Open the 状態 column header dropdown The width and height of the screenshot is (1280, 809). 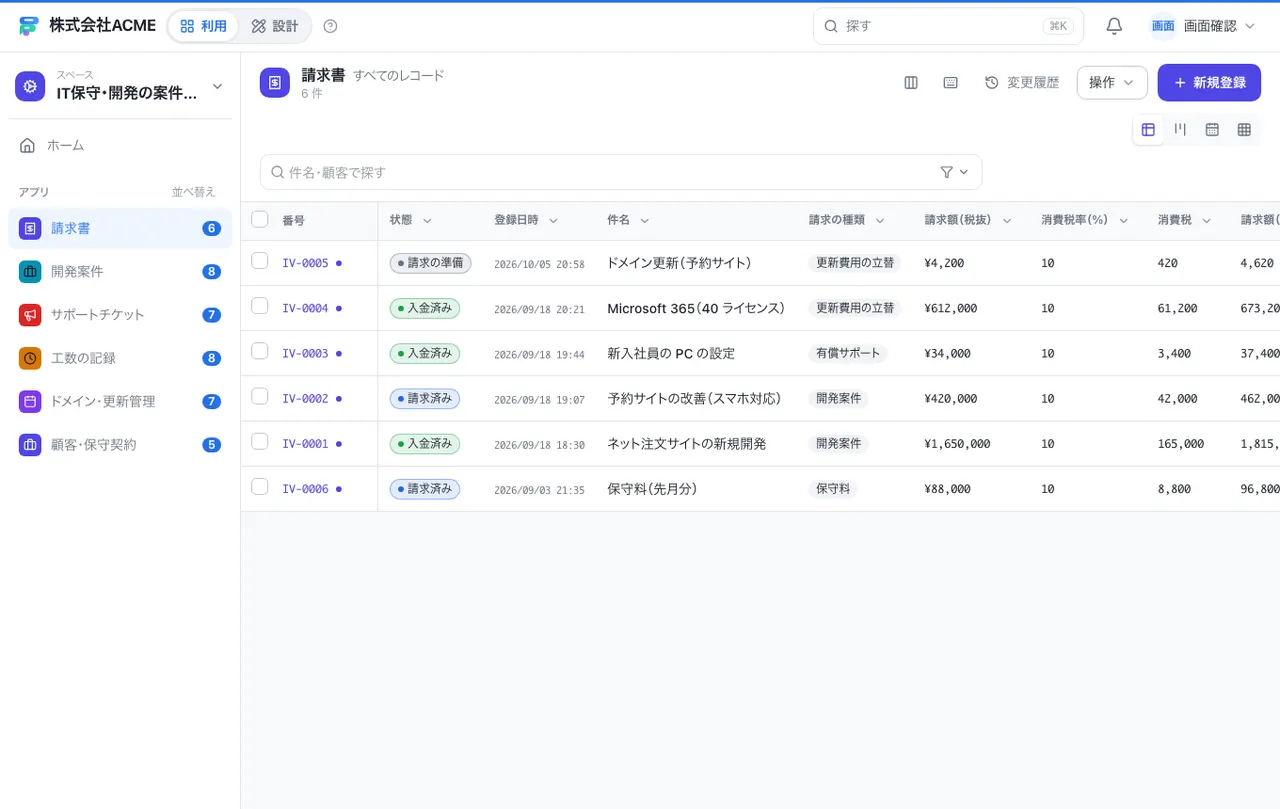point(427,221)
